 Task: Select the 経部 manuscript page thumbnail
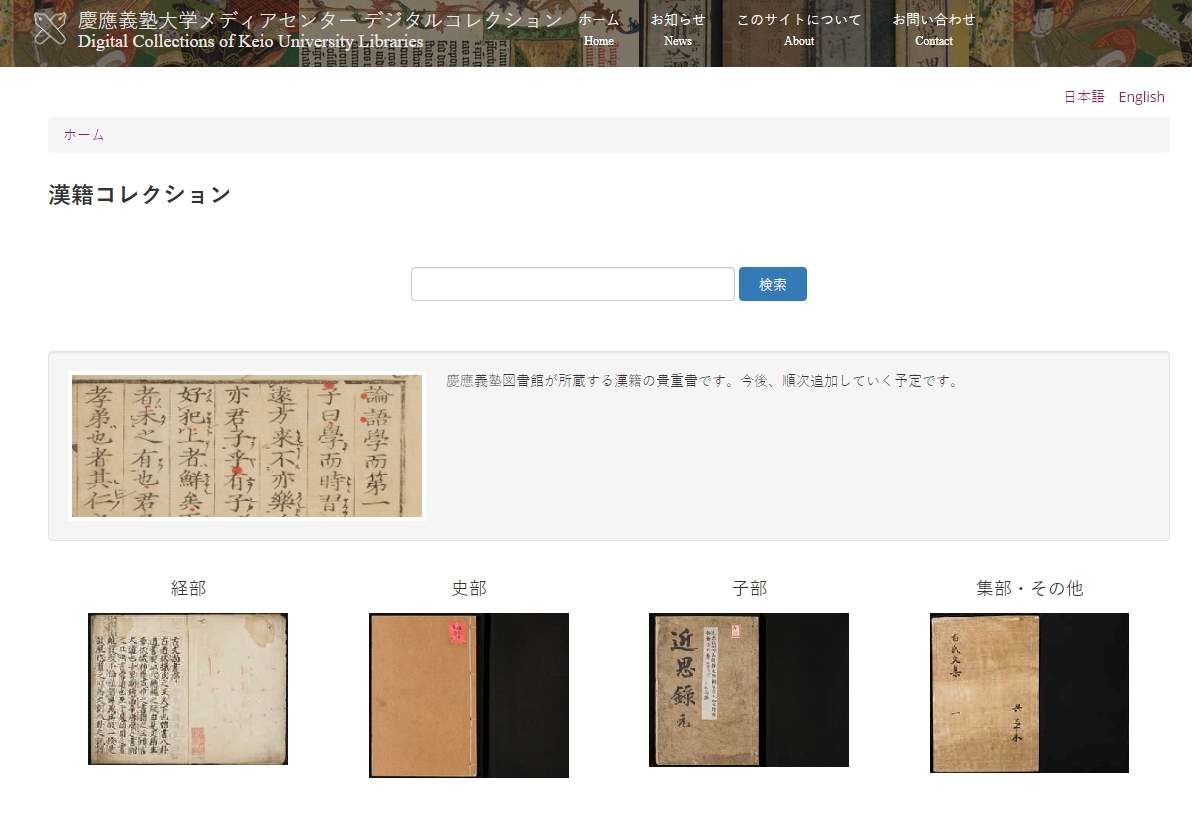coord(188,689)
